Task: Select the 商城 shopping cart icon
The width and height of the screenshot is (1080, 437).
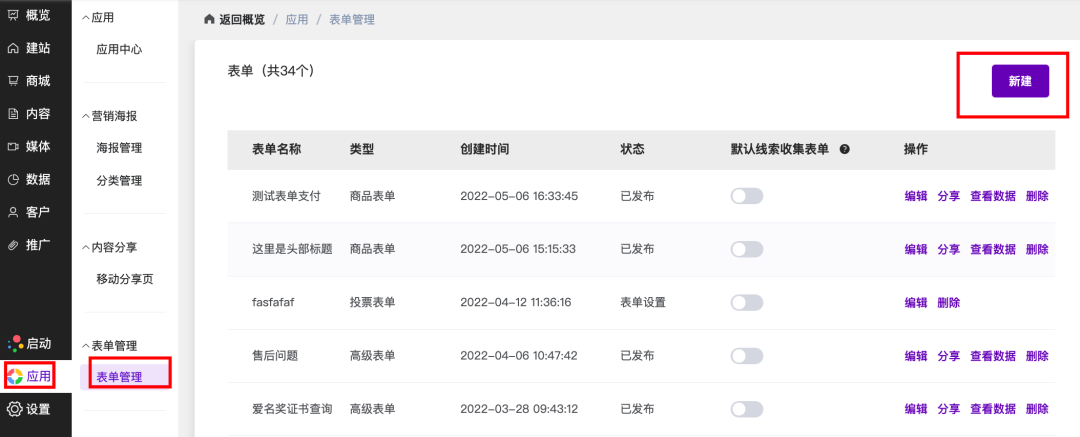Action: pyautogui.click(x=13, y=81)
